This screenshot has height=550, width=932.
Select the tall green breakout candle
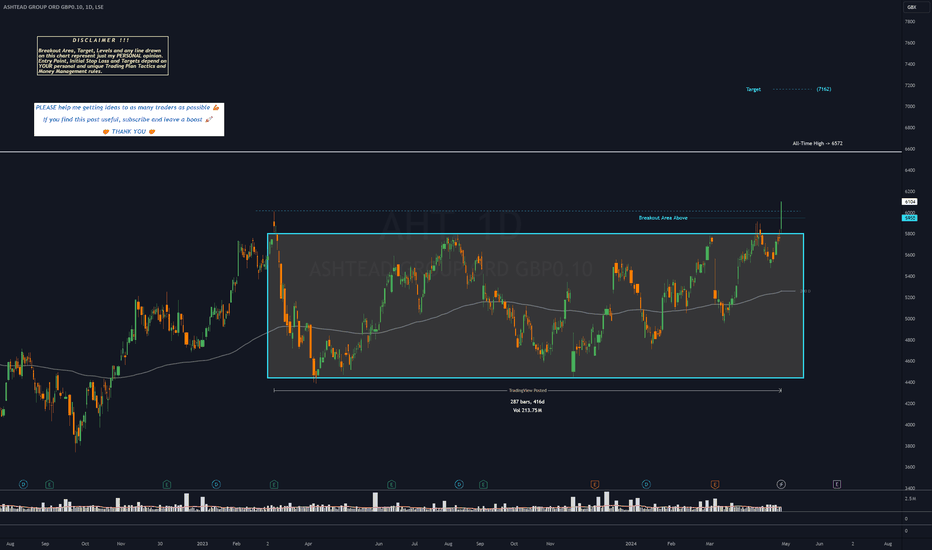tap(781, 217)
